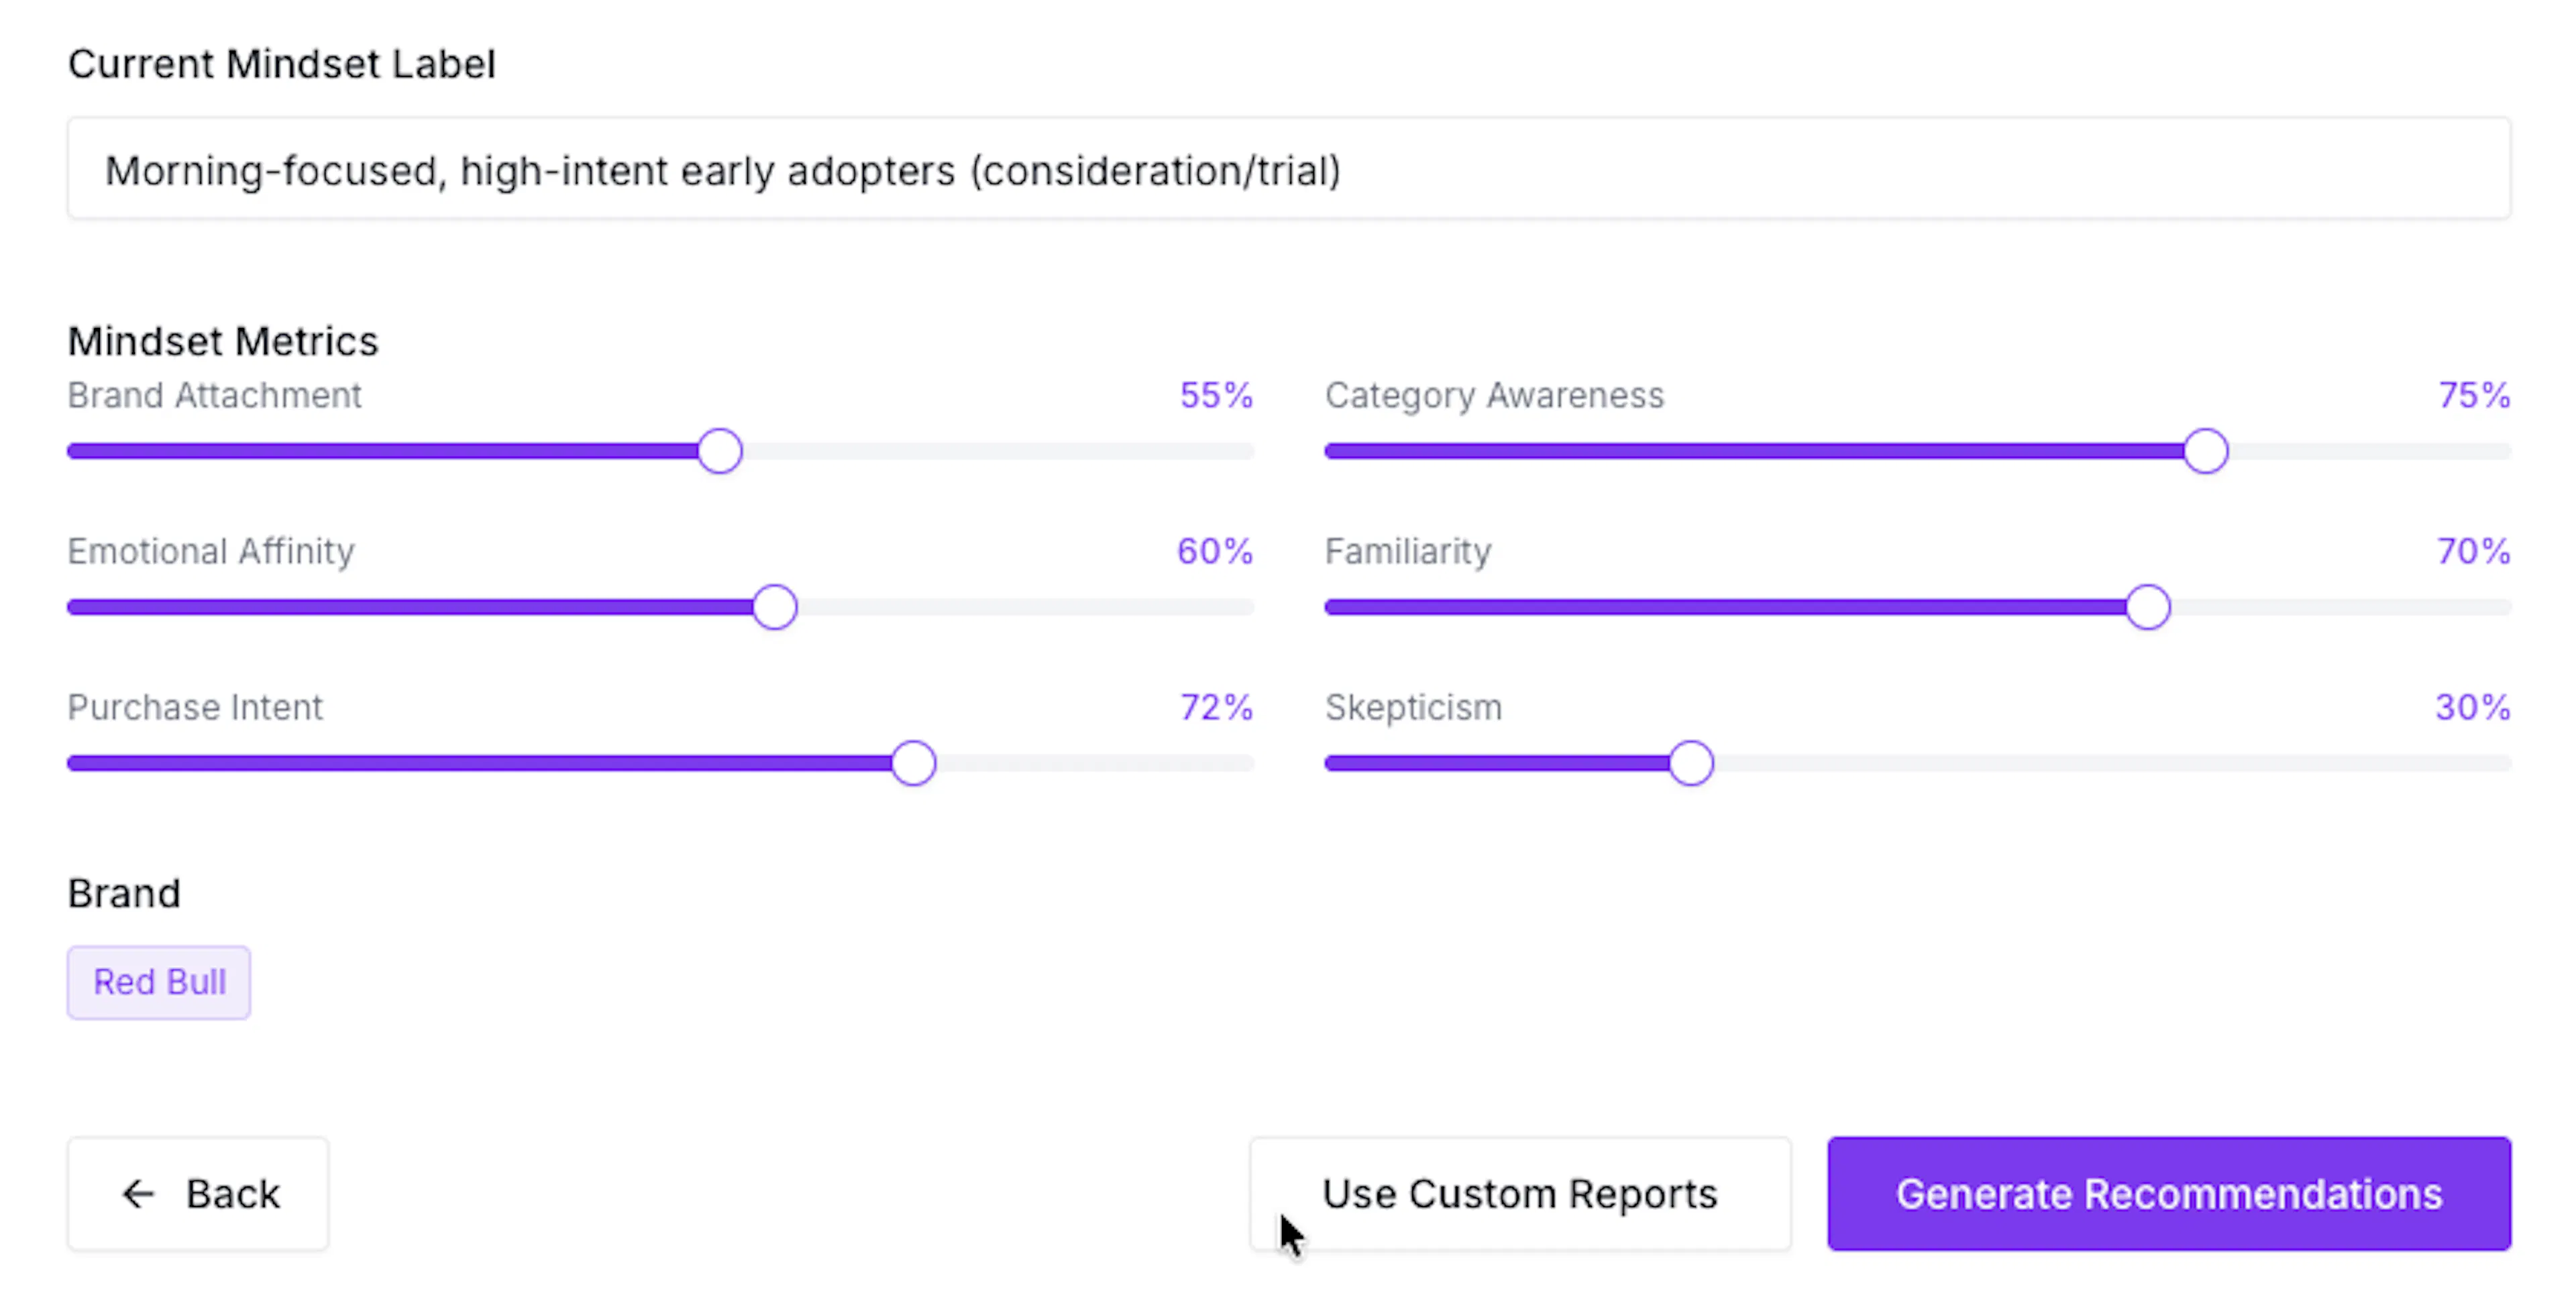The height and width of the screenshot is (1295, 2576).
Task: Click the Emotional Affinity label text
Action: tap(211, 551)
